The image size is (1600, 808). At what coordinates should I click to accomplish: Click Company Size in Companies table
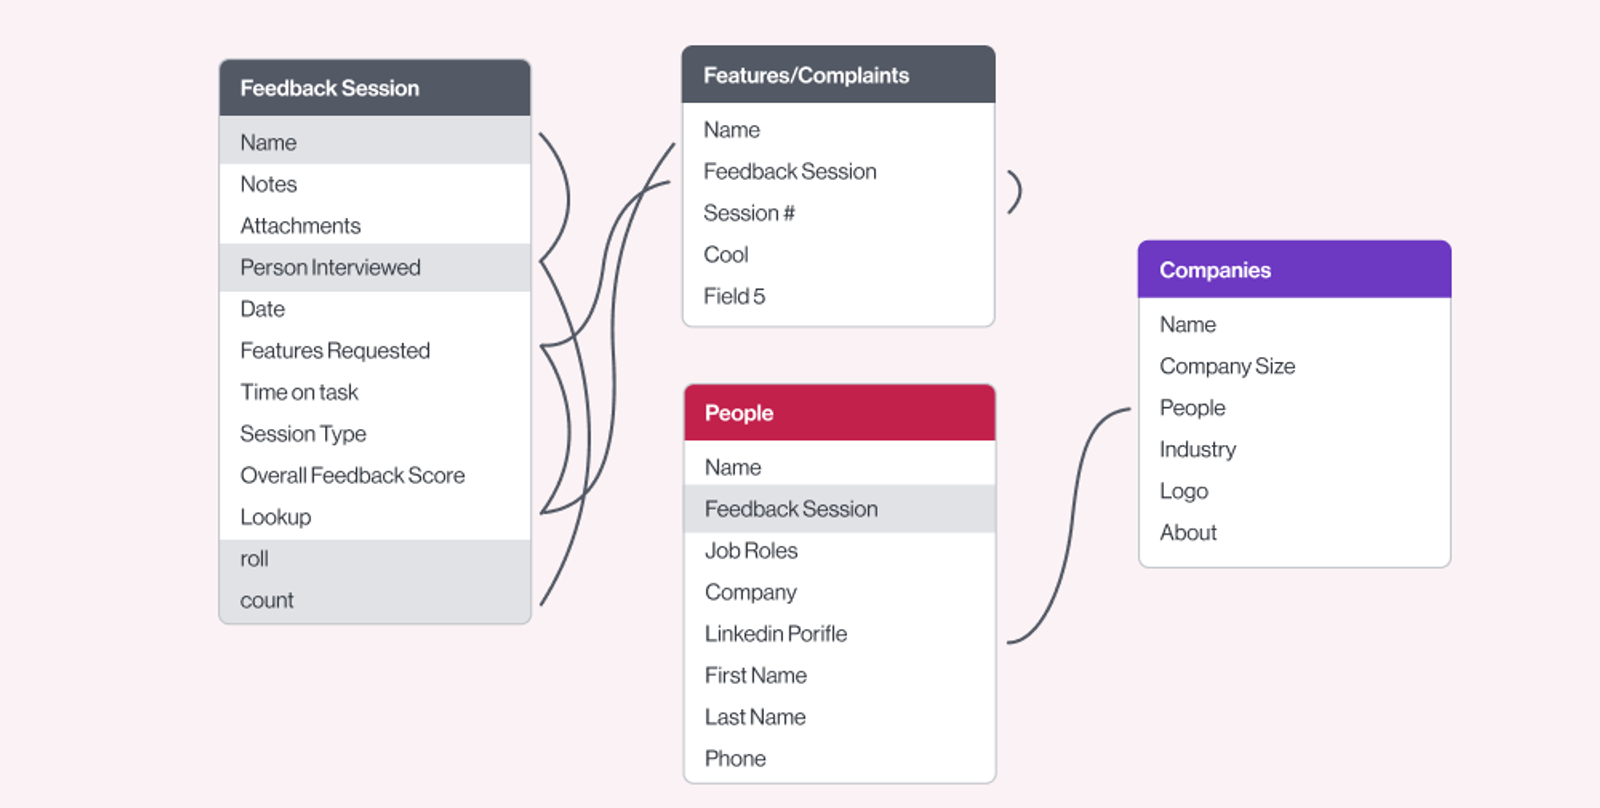[x=1294, y=367]
